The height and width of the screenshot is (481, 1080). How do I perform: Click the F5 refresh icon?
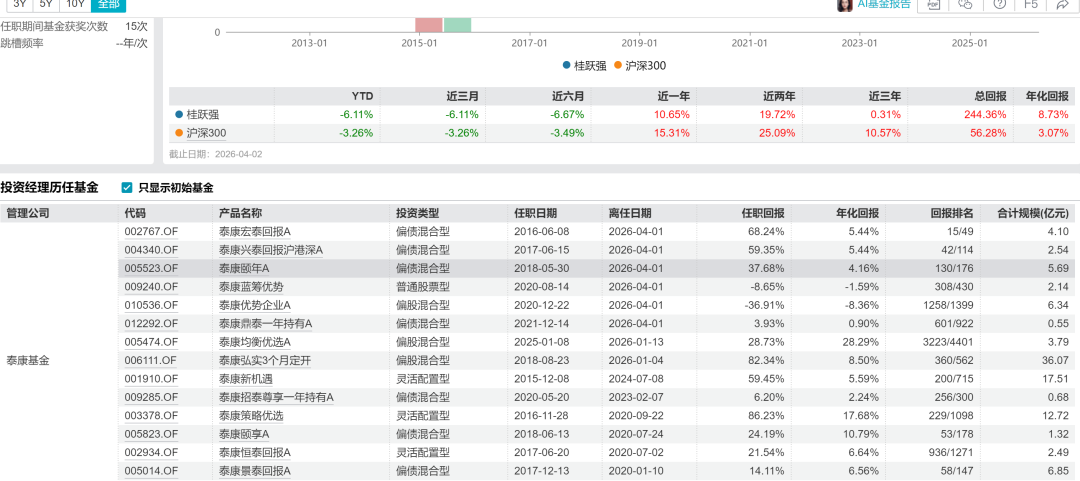point(1030,4)
